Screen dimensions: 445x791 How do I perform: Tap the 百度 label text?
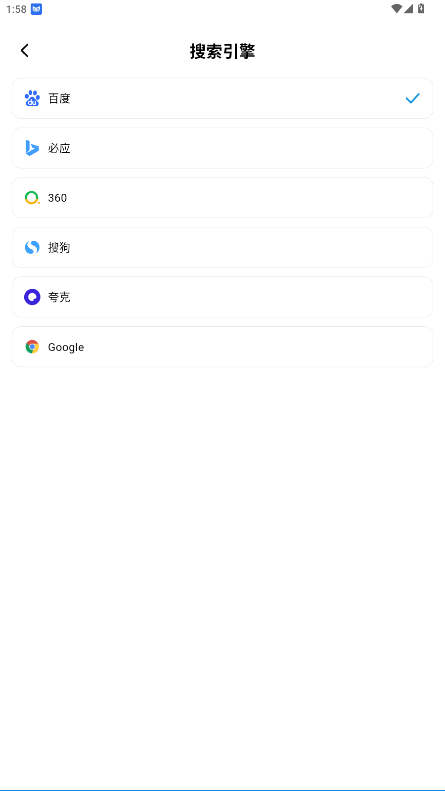(x=59, y=98)
